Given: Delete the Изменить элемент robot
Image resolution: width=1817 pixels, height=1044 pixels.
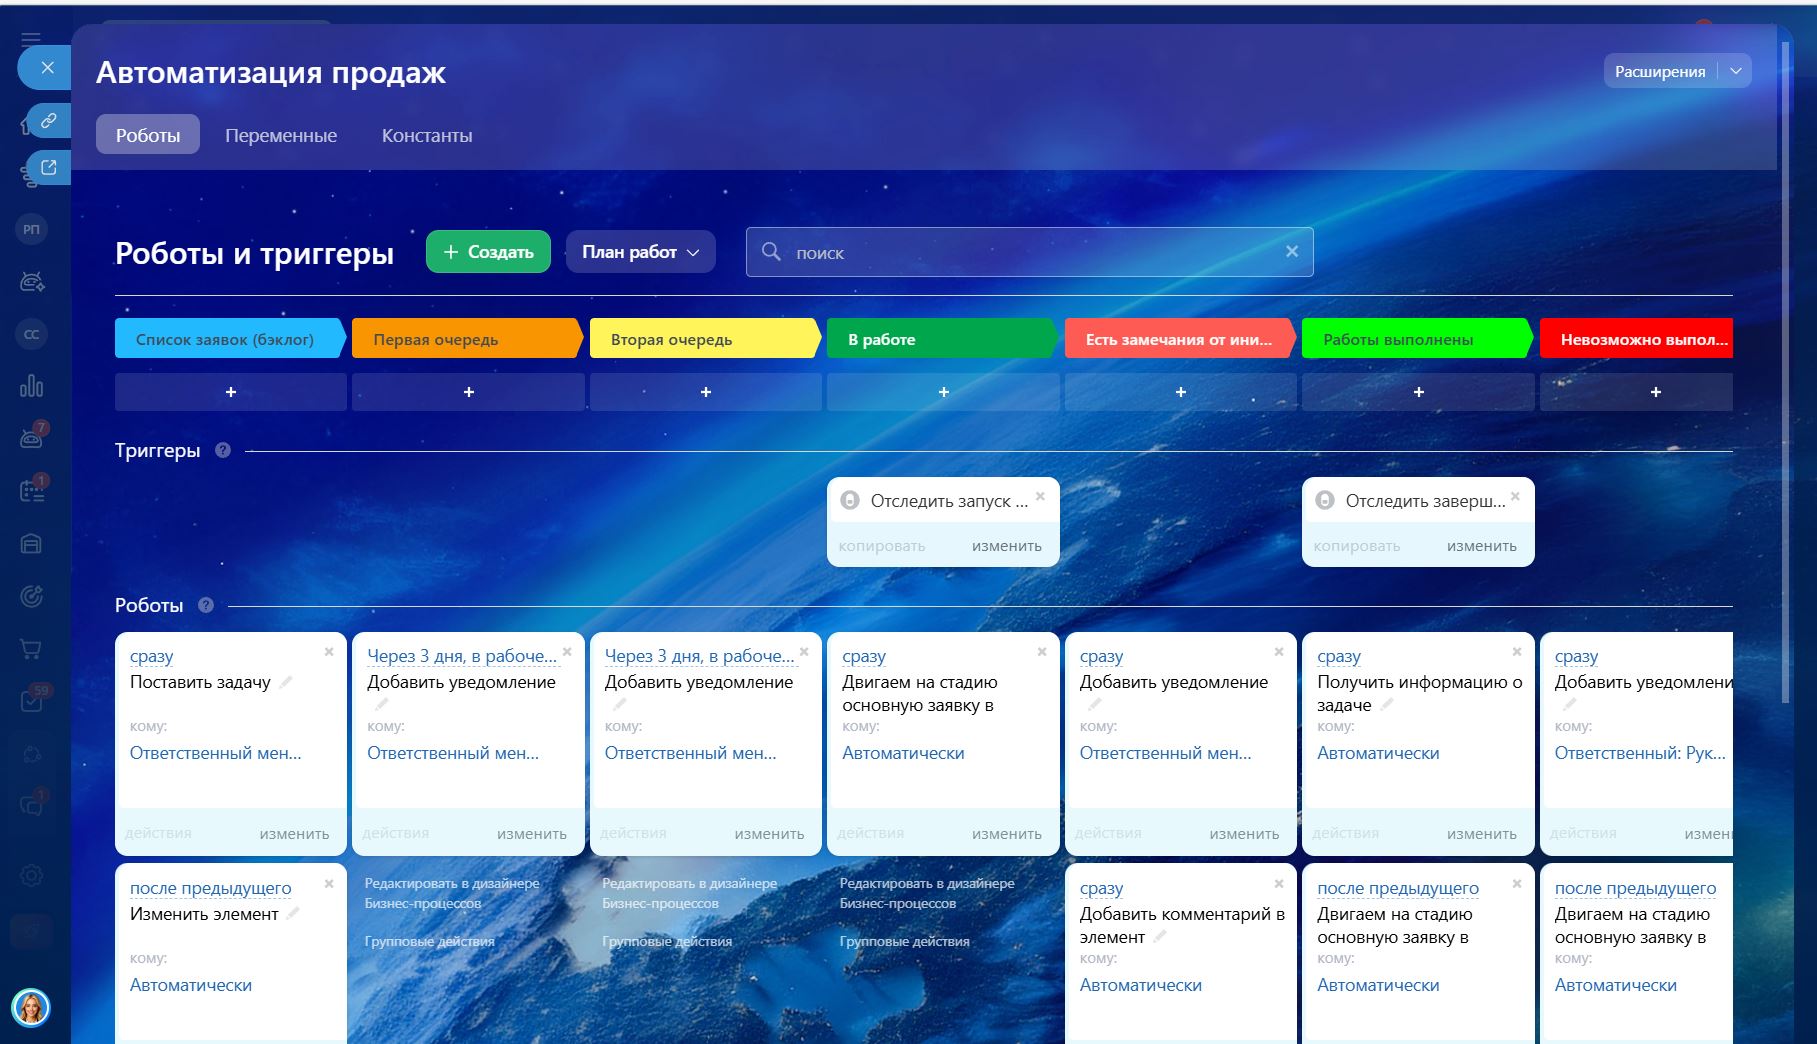Looking at the screenshot, I should pos(329,884).
